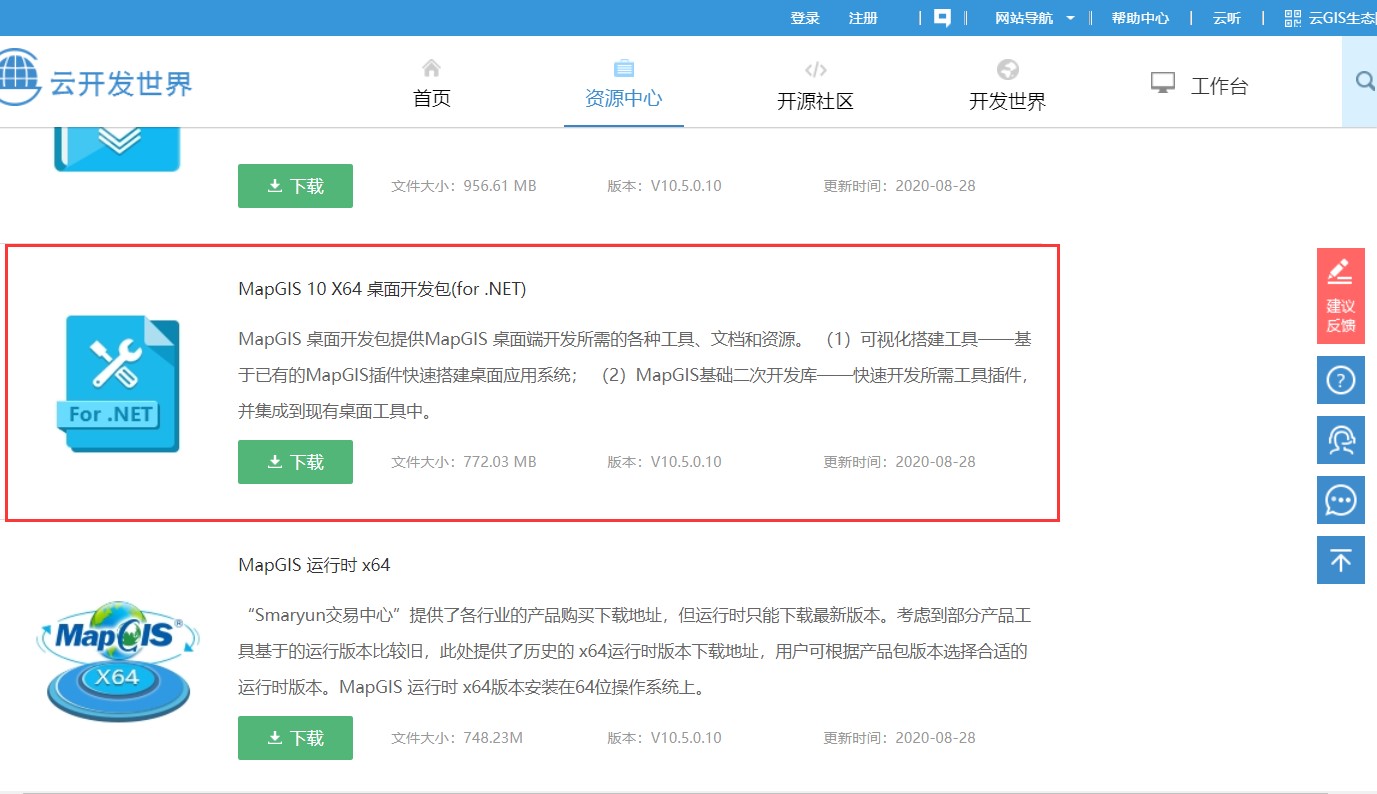The image size is (1377, 794).
Task: Open the 建议反馈 feedback widget
Action: (x=1341, y=296)
